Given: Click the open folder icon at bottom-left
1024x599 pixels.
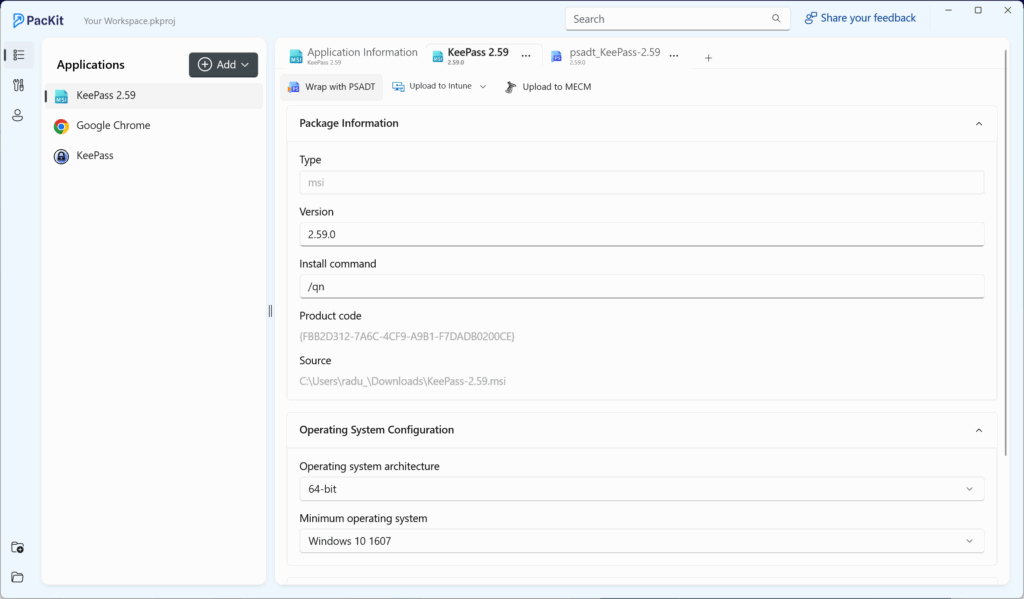Looking at the screenshot, I should pos(18,577).
